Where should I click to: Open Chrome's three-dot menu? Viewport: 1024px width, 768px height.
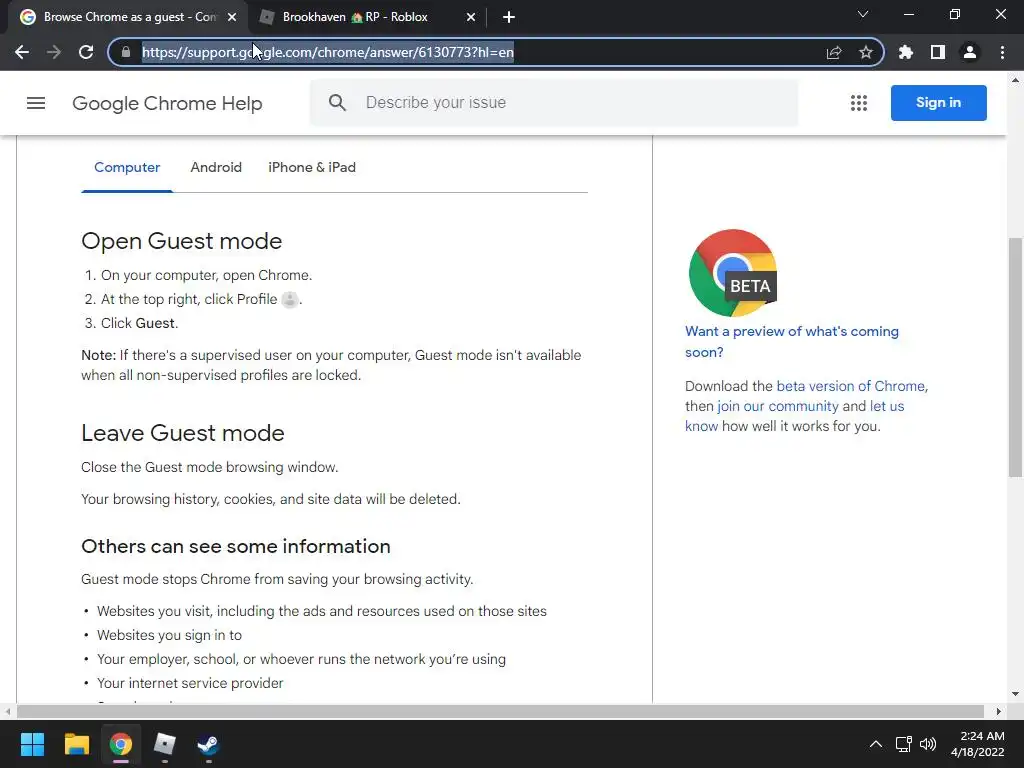(1002, 52)
